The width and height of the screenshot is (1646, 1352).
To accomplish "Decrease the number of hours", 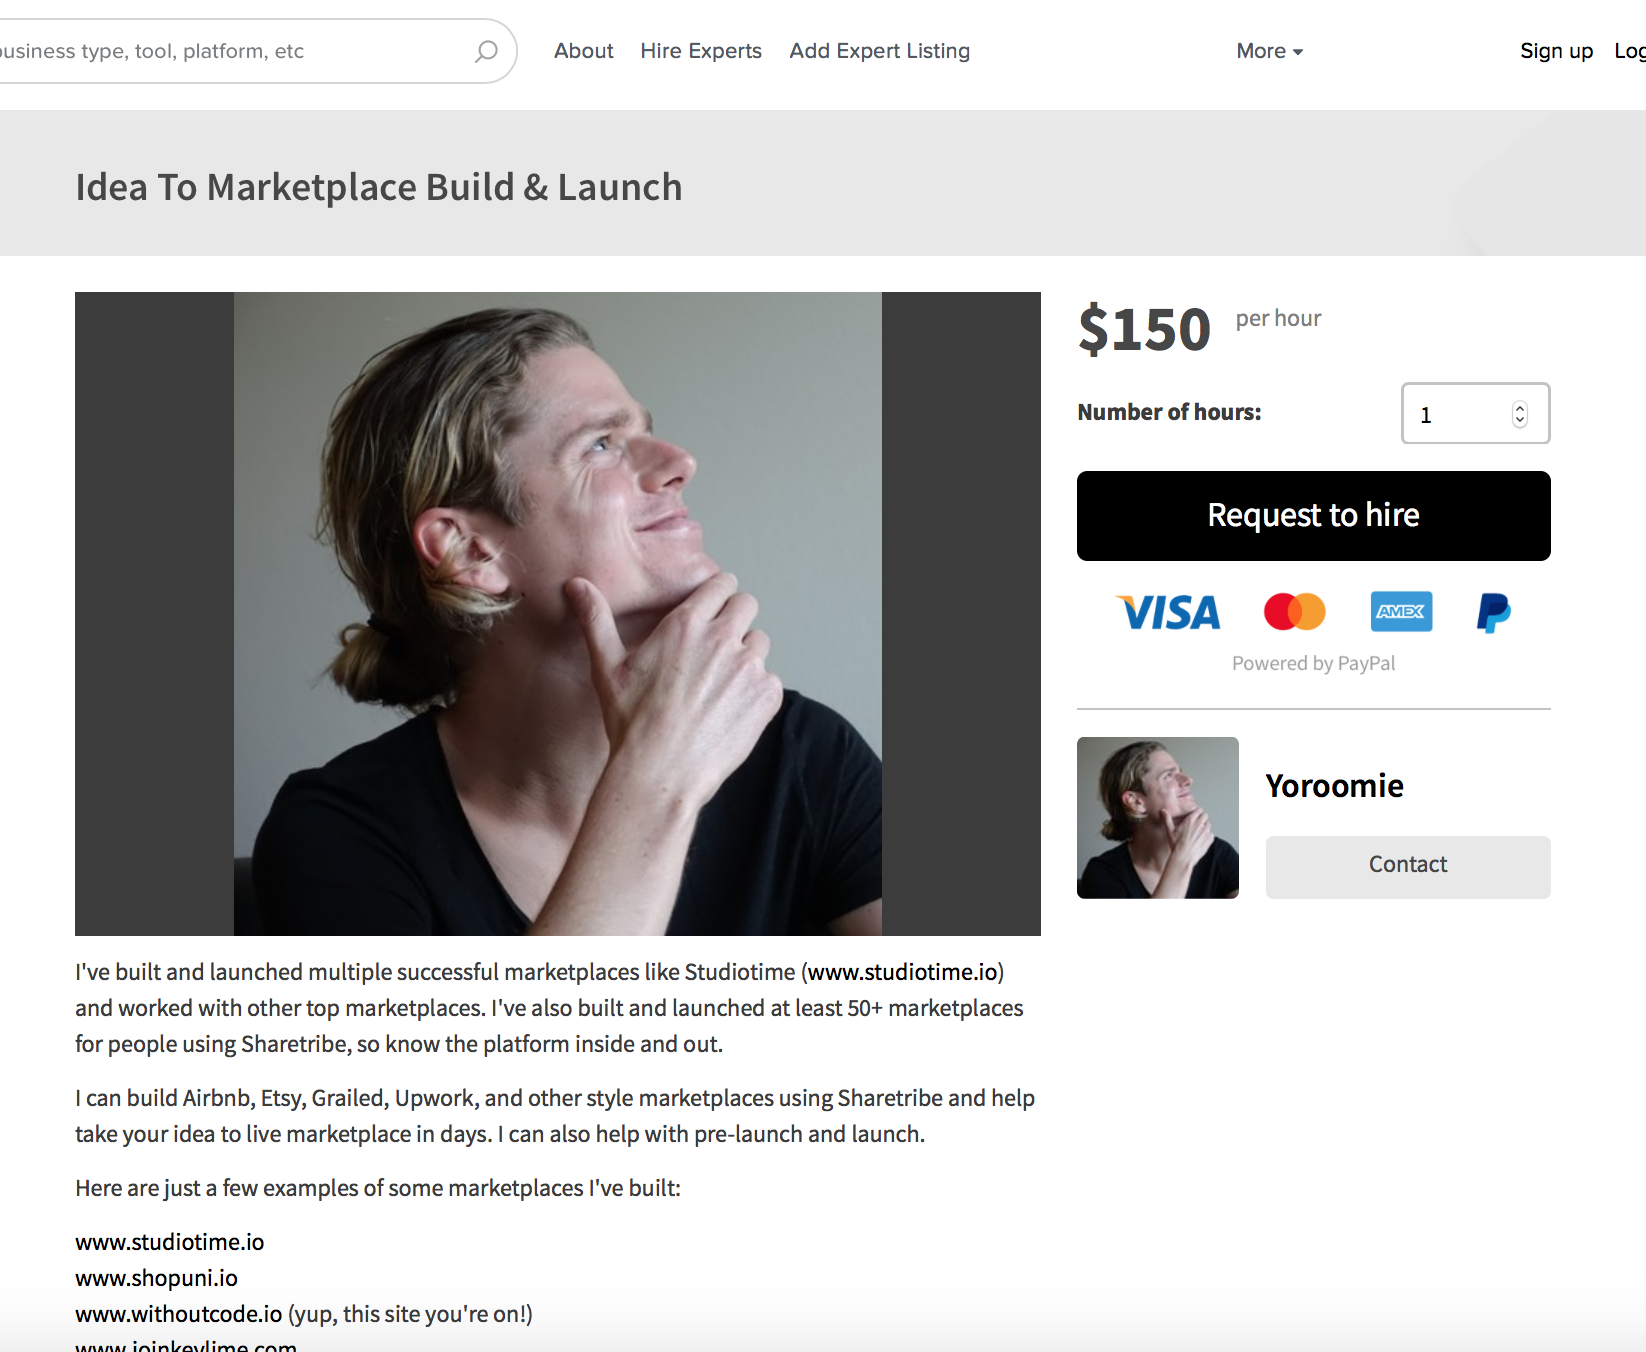I will click(1520, 421).
